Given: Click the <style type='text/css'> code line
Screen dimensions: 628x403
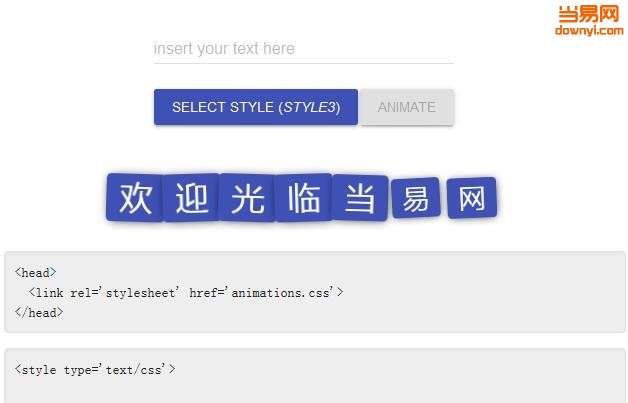Looking at the screenshot, I should click(95, 369).
